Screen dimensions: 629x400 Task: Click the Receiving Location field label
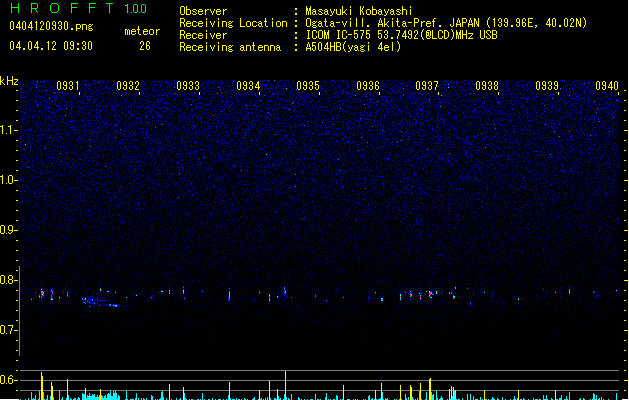click(233, 23)
